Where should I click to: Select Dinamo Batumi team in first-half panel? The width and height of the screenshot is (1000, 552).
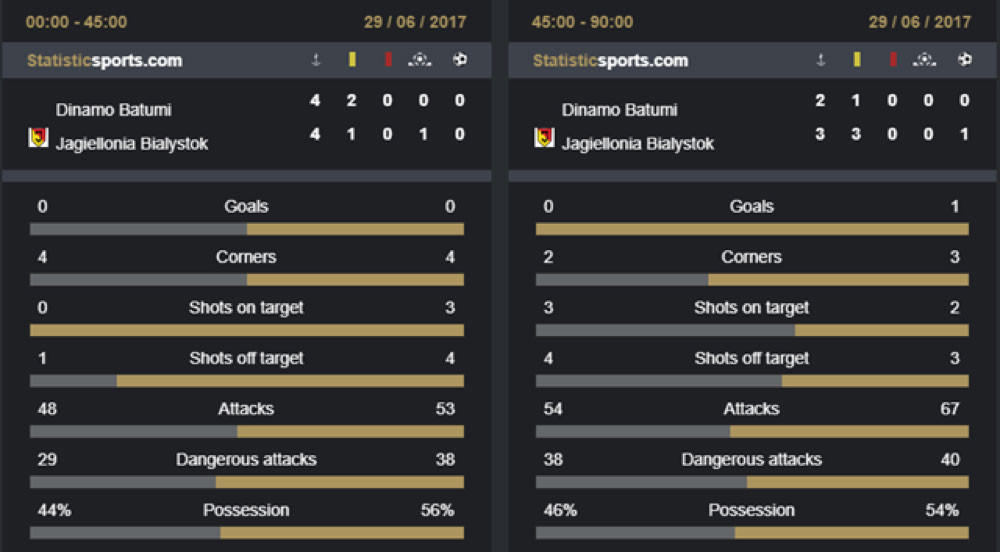click(114, 110)
